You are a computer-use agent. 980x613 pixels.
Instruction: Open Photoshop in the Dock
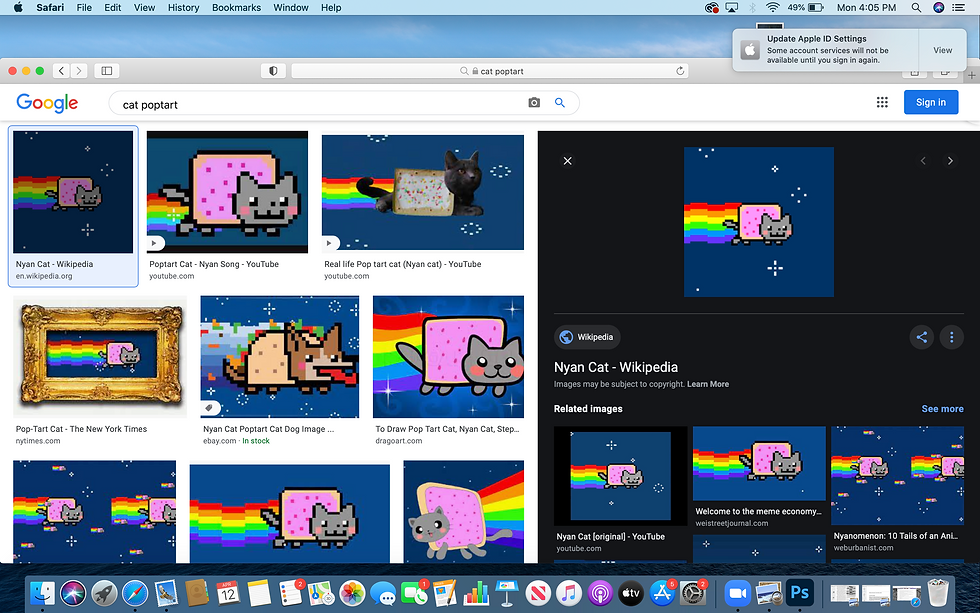coord(799,593)
